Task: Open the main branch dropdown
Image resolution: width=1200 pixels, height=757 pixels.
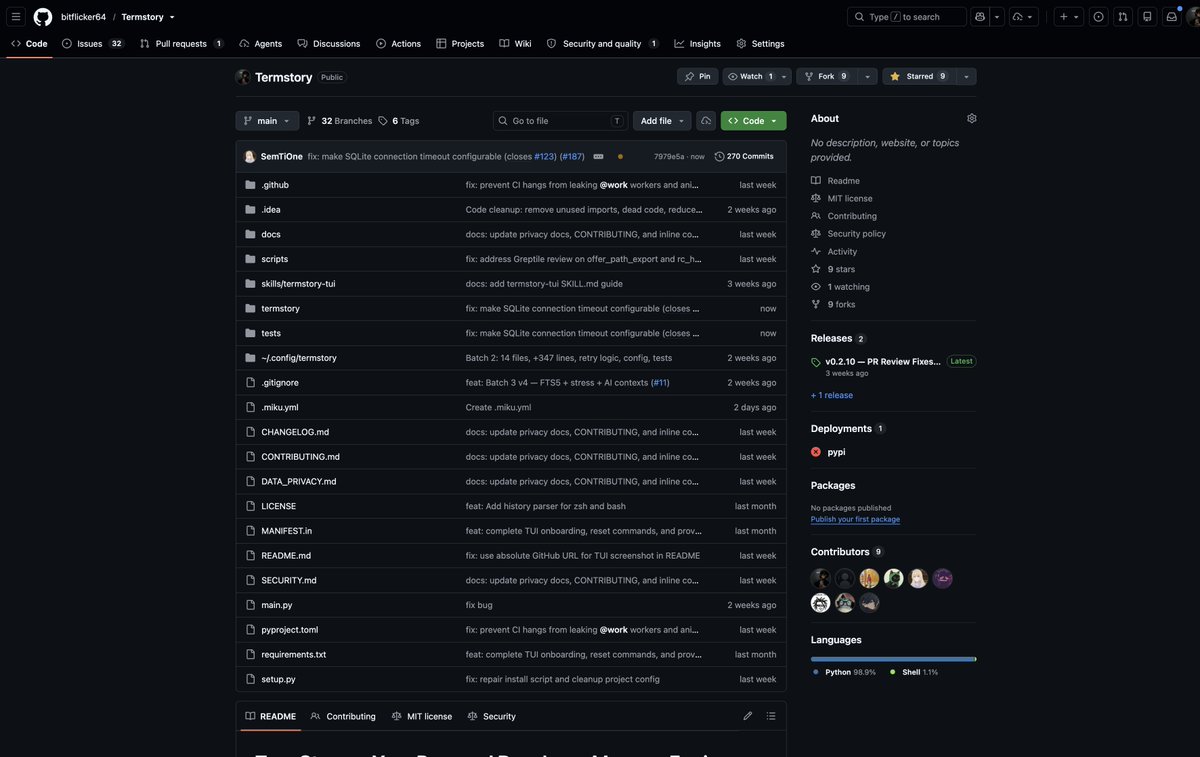Action: (267, 121)
